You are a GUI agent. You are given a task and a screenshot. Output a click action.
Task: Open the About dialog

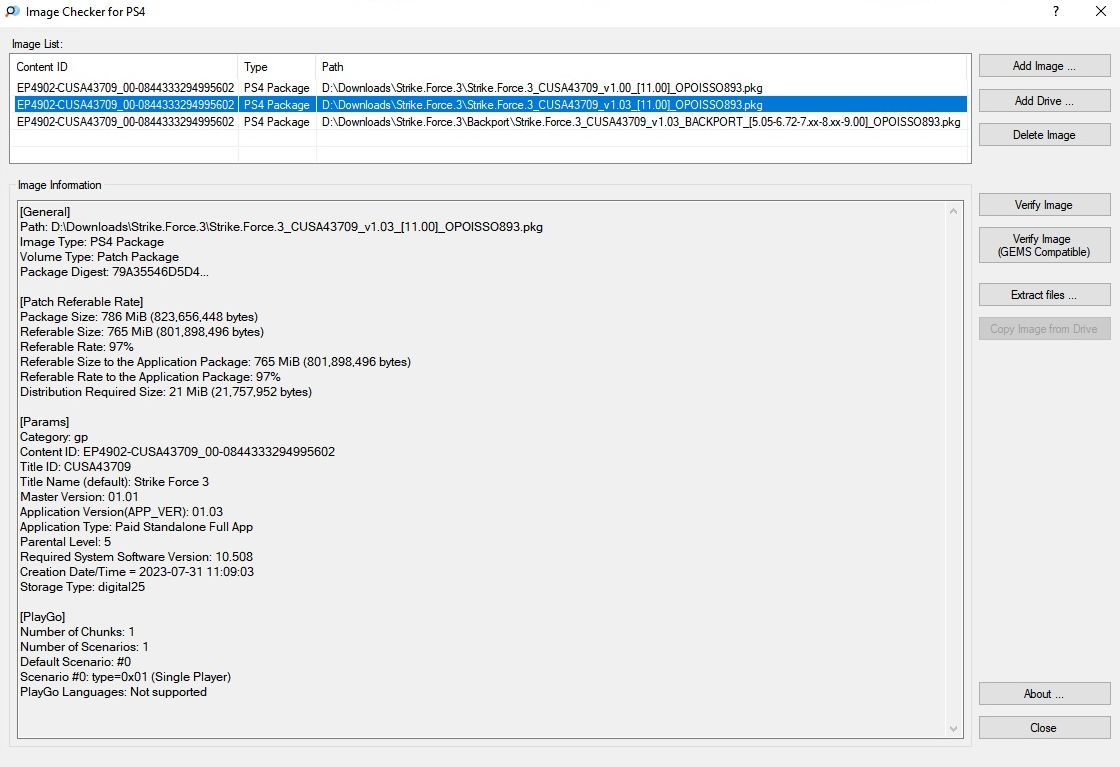(1044, 694)
